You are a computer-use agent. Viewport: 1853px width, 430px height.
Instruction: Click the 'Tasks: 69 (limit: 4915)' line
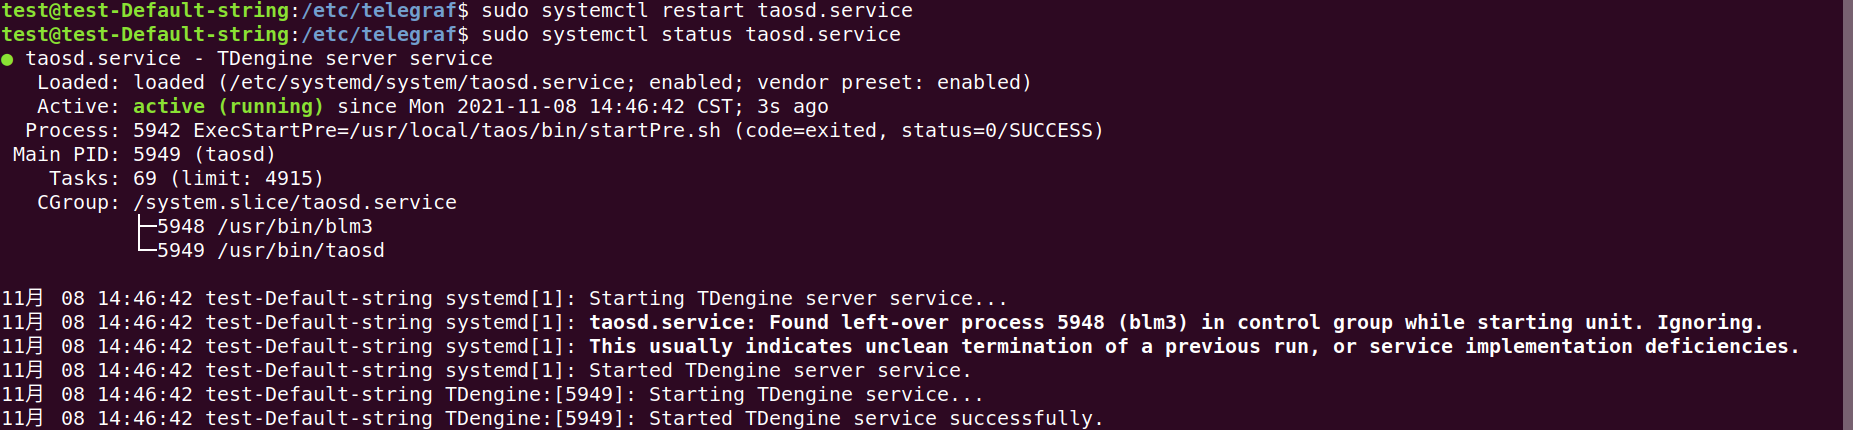186,179
